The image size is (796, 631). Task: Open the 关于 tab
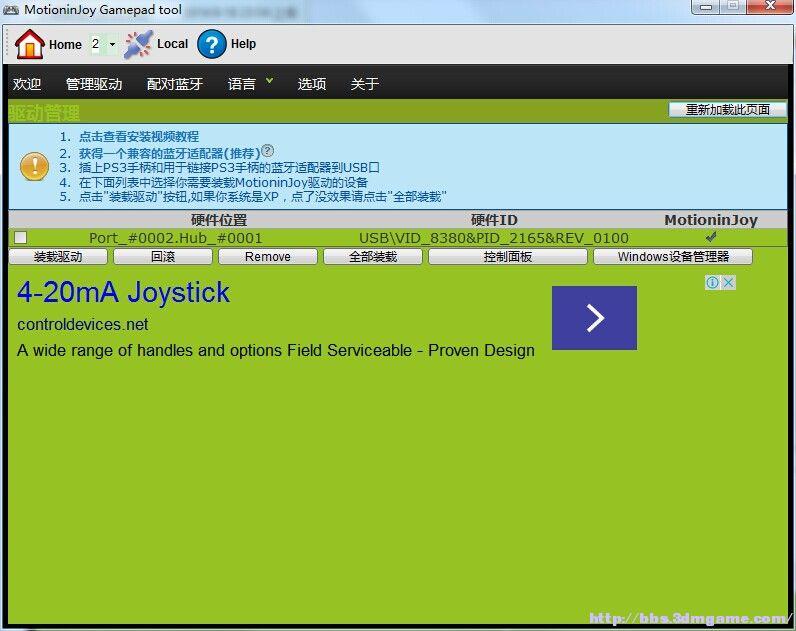[364, 84]
